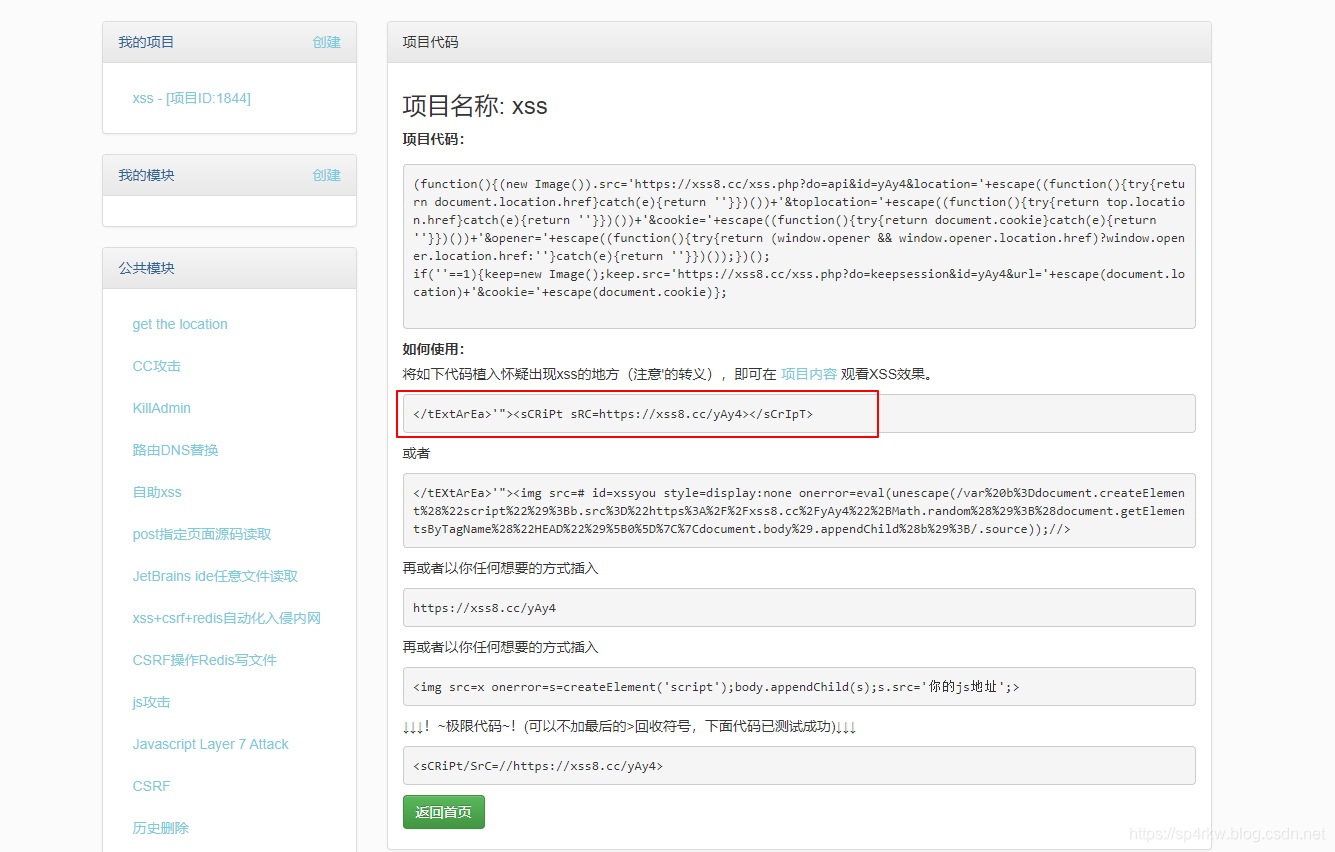Screen dimensions: 1335x852
Task: Open Javascript Layer 7 Attack module
Action: [x=210, y=744]
